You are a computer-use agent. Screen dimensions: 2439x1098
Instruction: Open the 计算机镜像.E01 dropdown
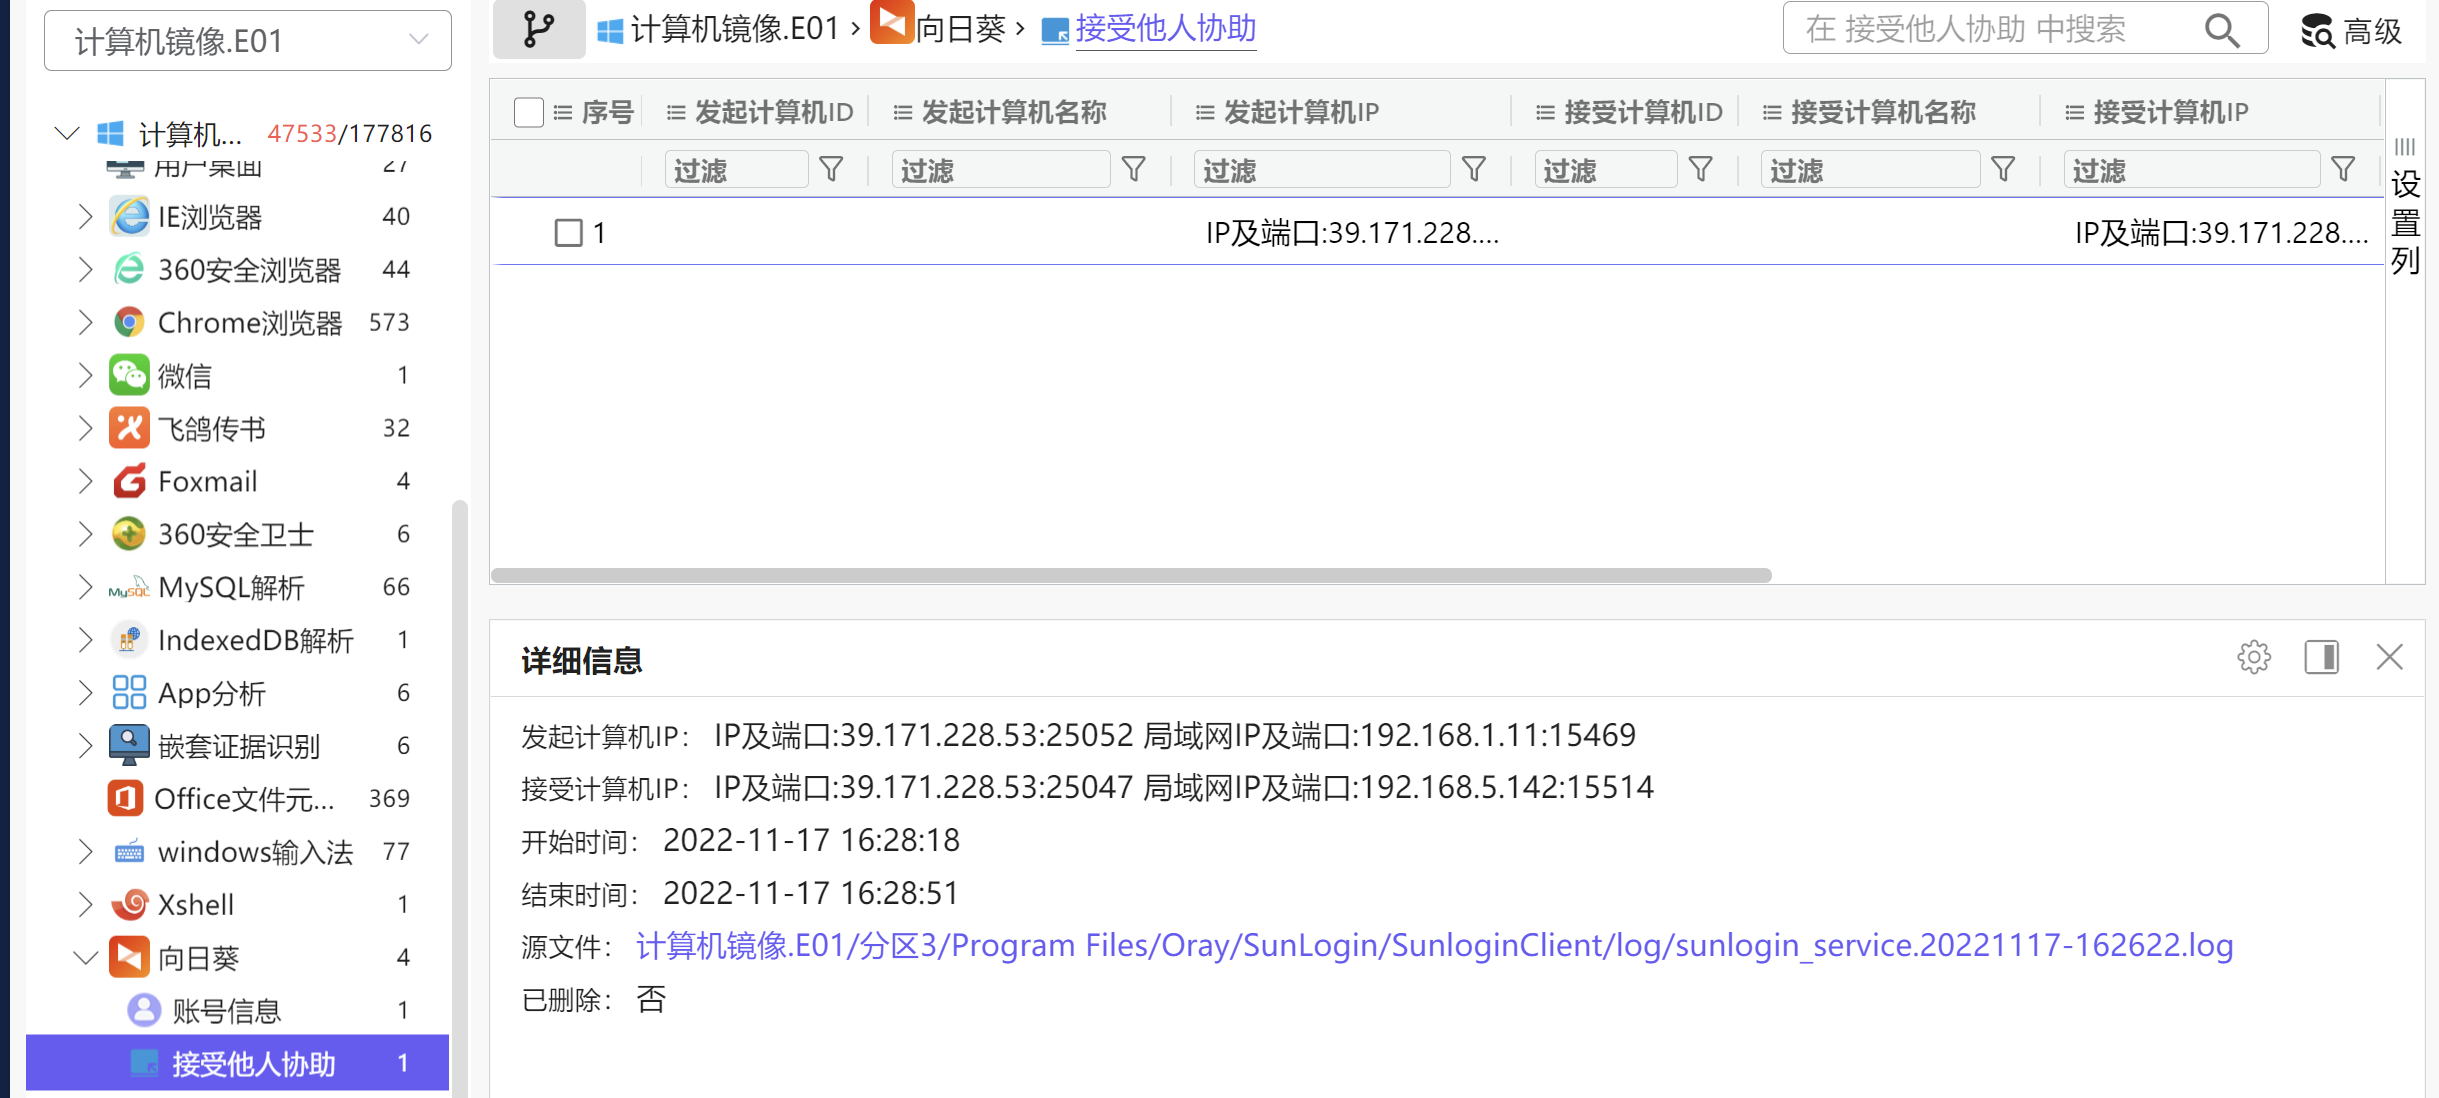(x=248, y=41)
